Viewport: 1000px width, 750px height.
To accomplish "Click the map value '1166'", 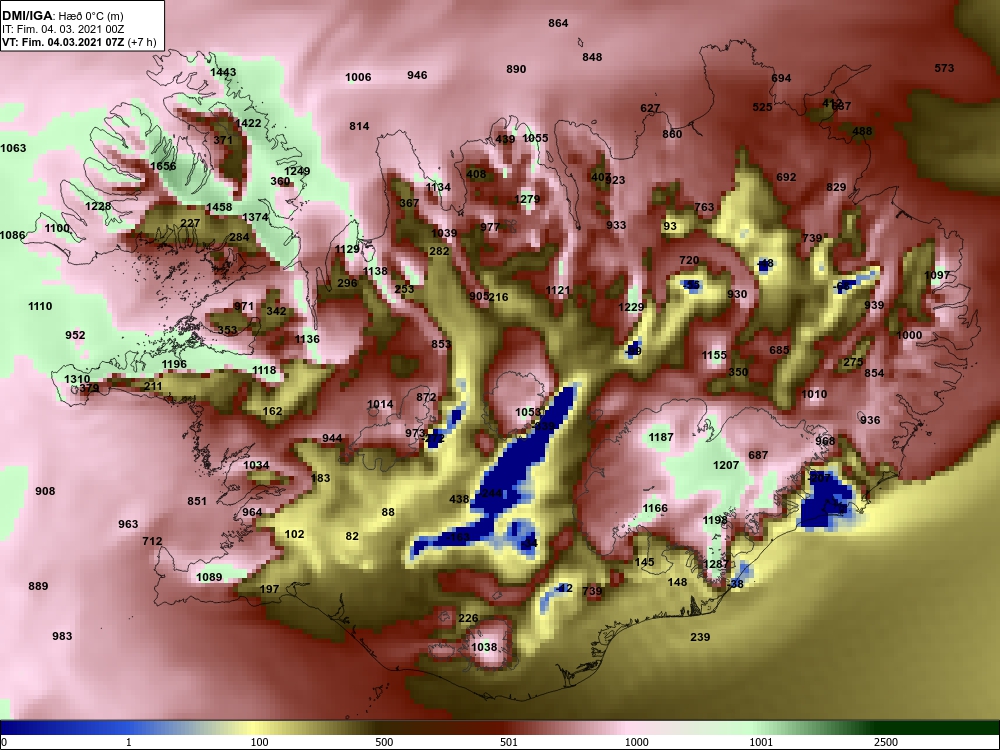I will (655, 508).
